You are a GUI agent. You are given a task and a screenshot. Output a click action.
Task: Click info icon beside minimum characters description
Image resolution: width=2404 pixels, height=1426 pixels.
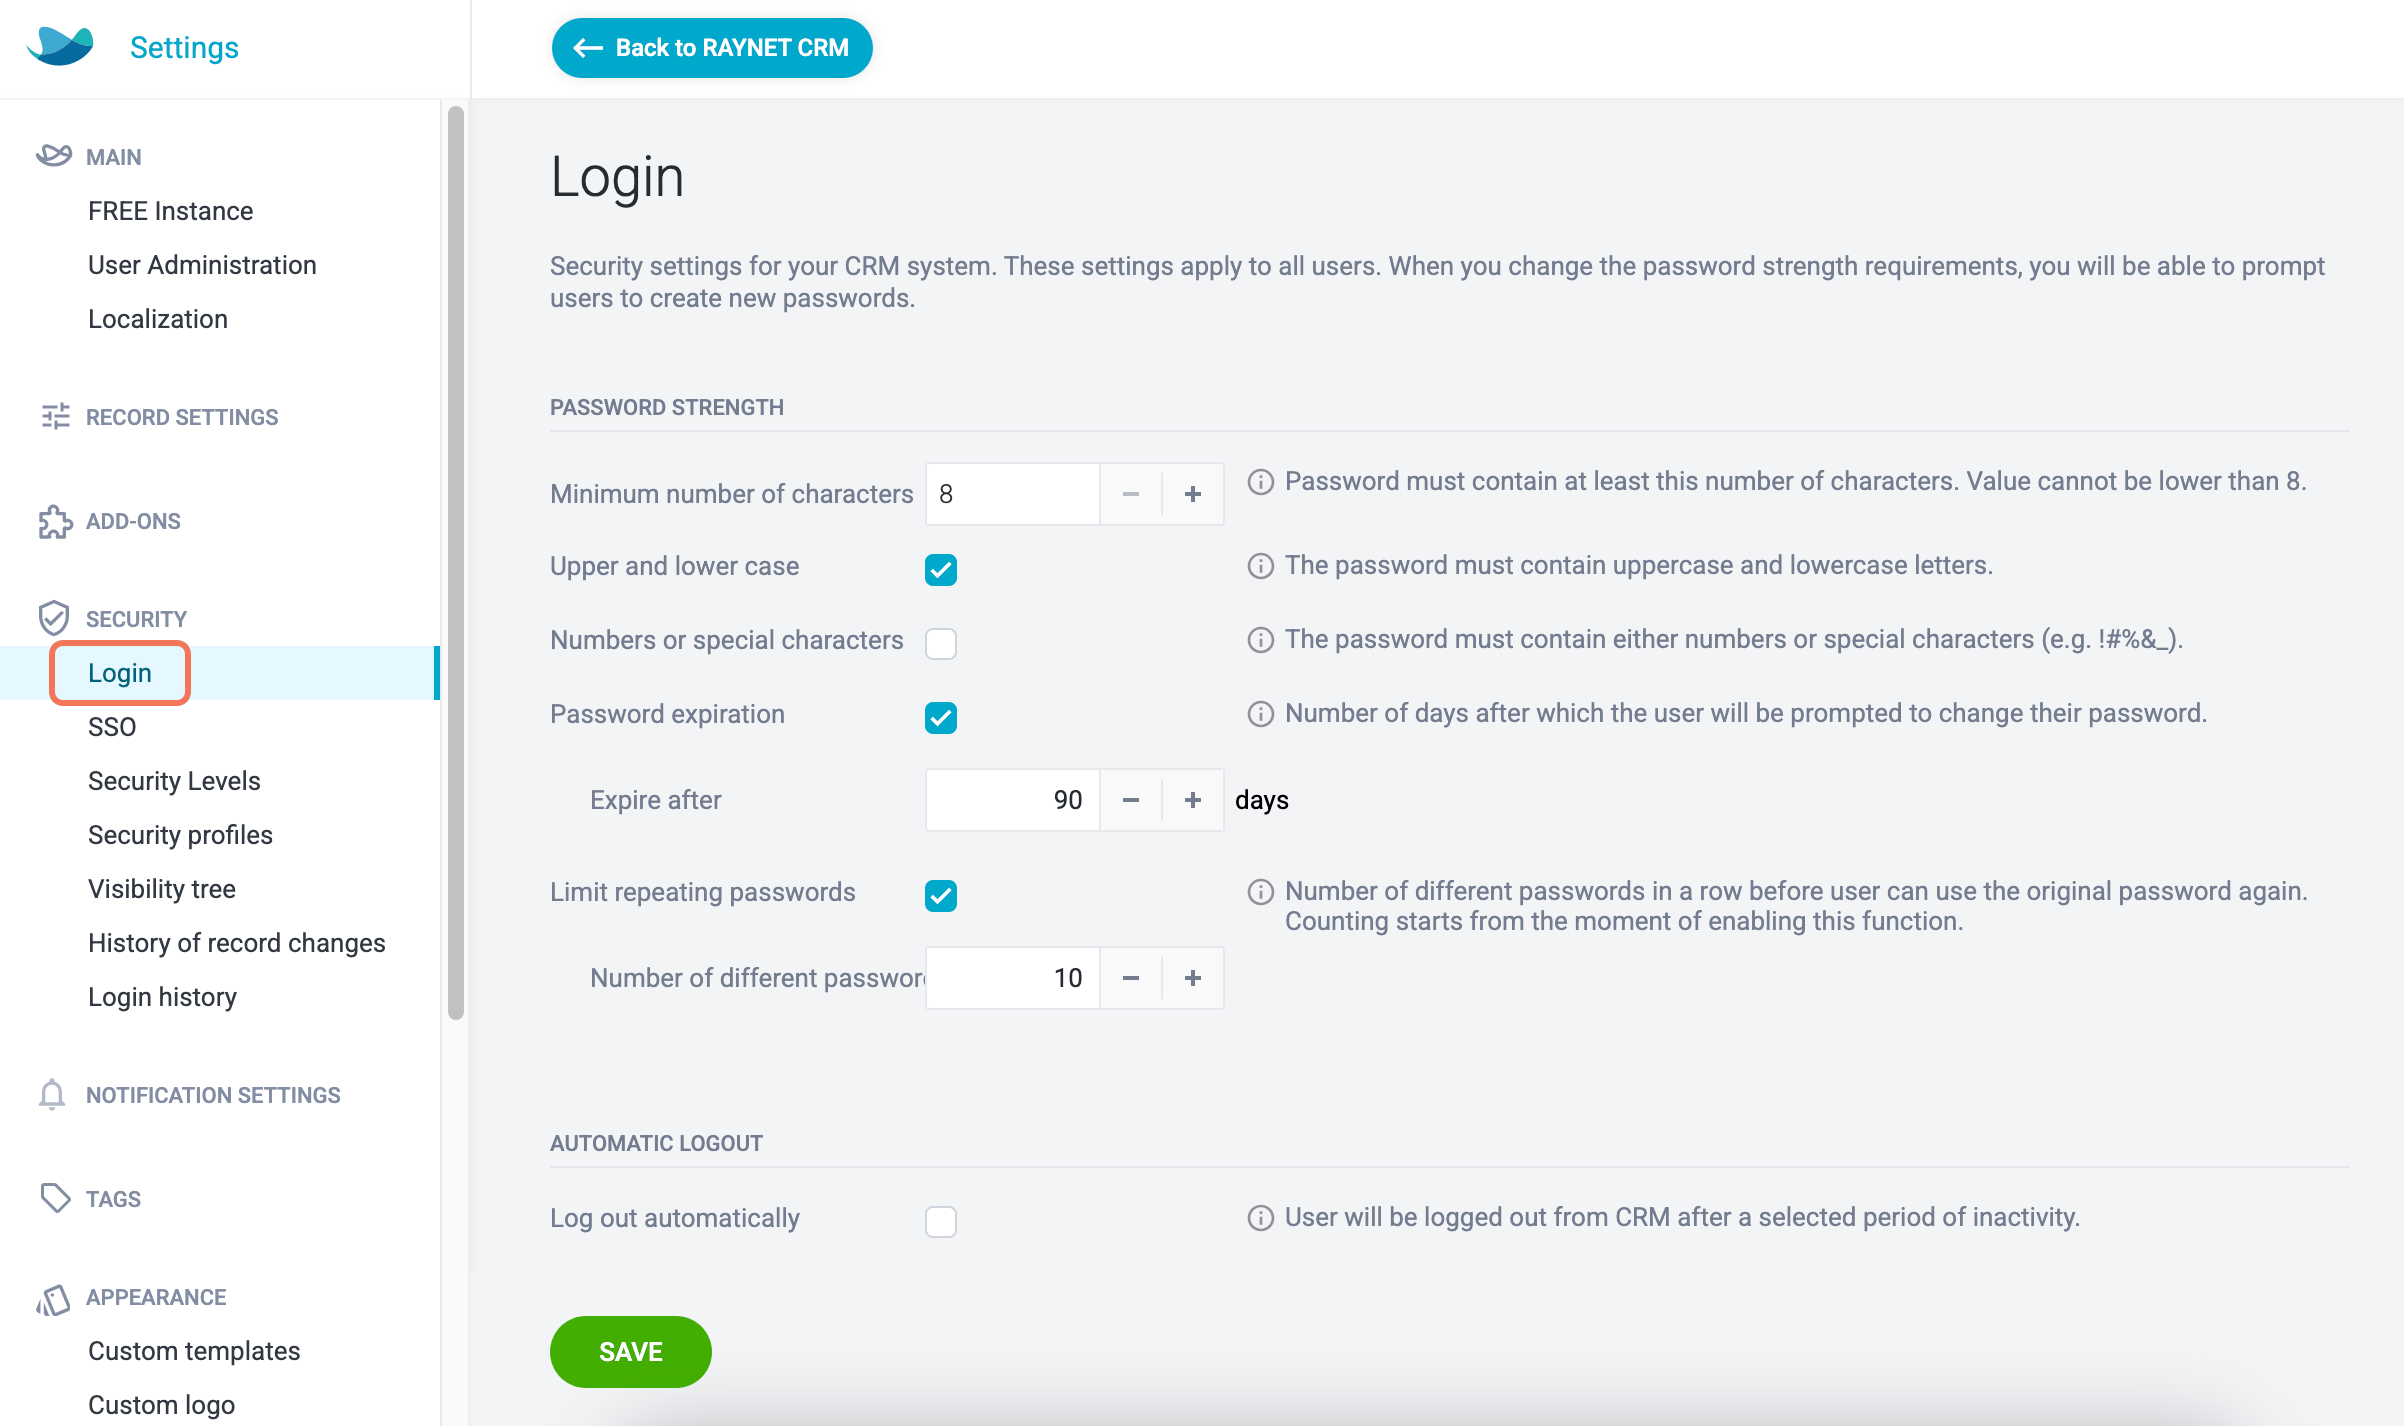point(1261,482)
